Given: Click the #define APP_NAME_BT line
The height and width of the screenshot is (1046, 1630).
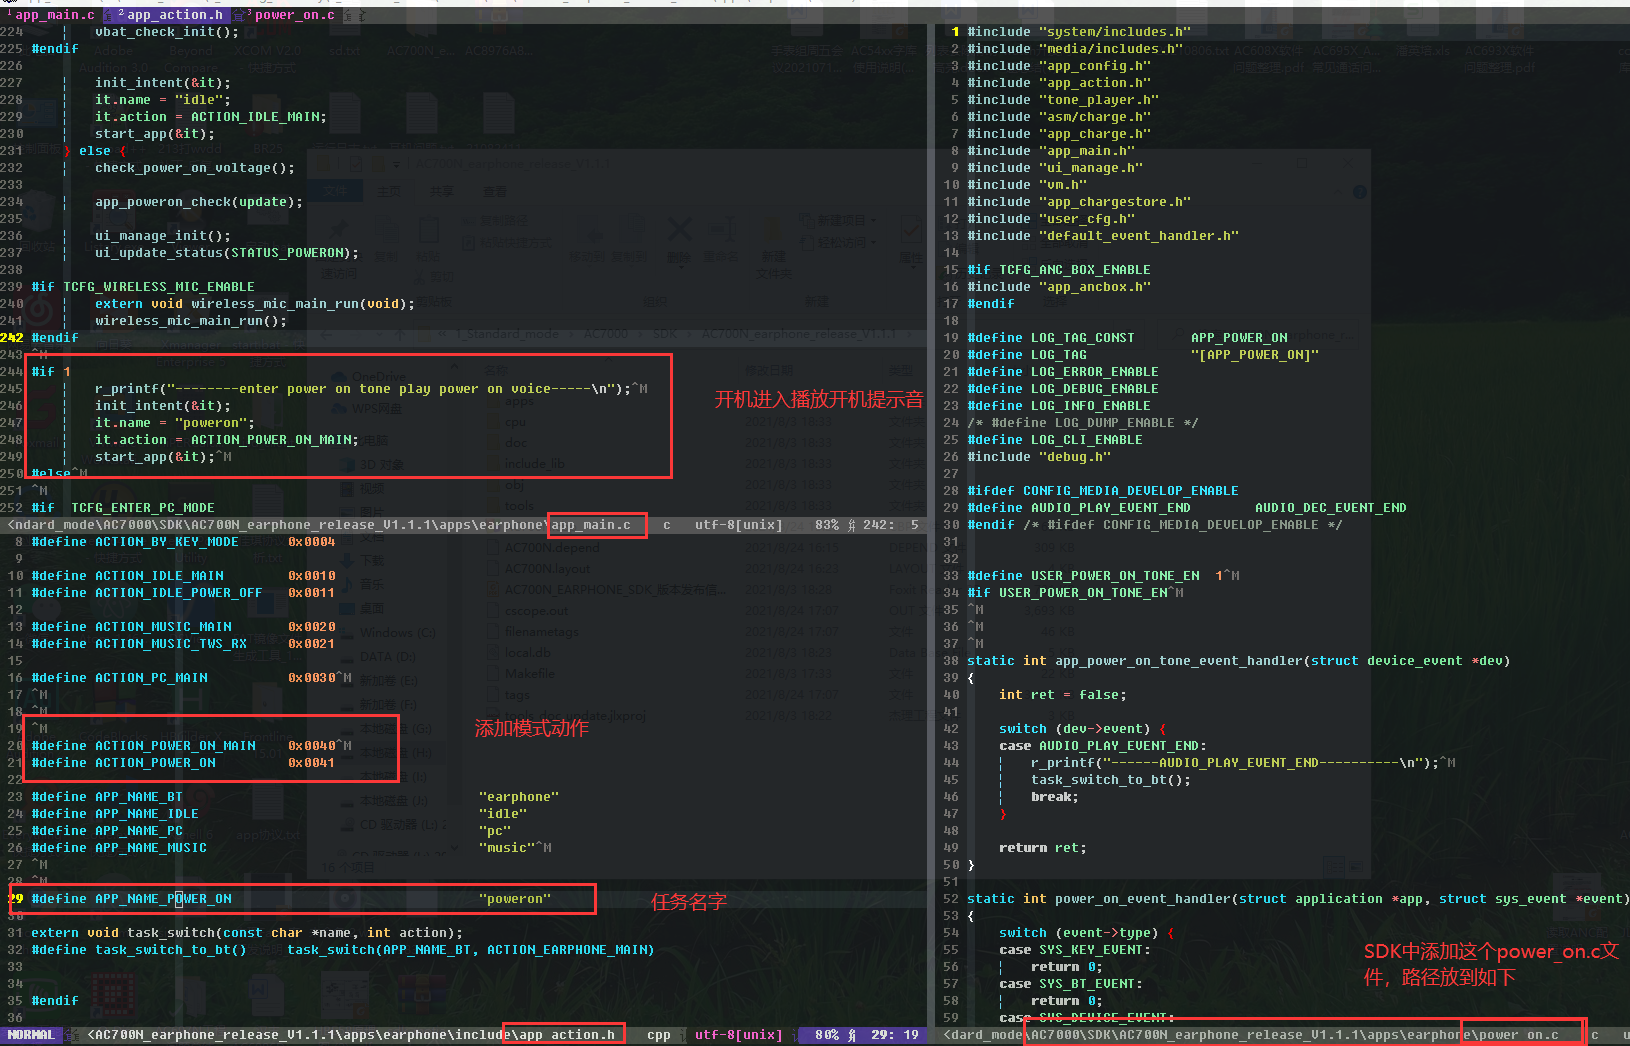Looking at the screenshot, I should pyautogui.click(x=295, y=797).
